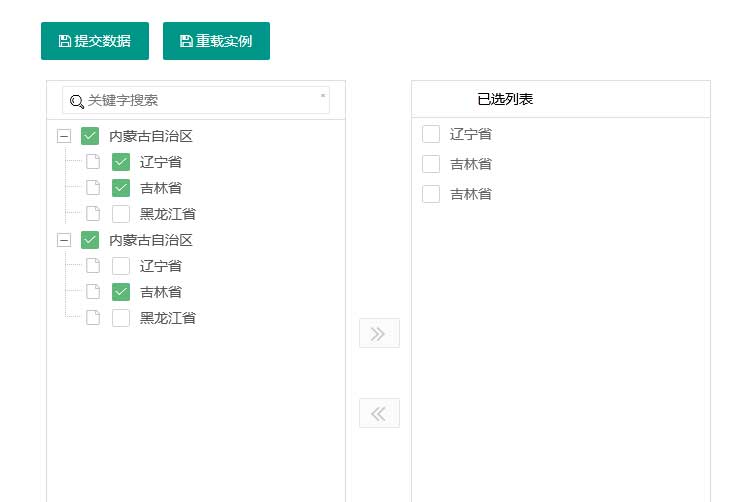
Task: Uncheck the first 内蒙古自治区 checkbox
Action: tap(90, 136)
